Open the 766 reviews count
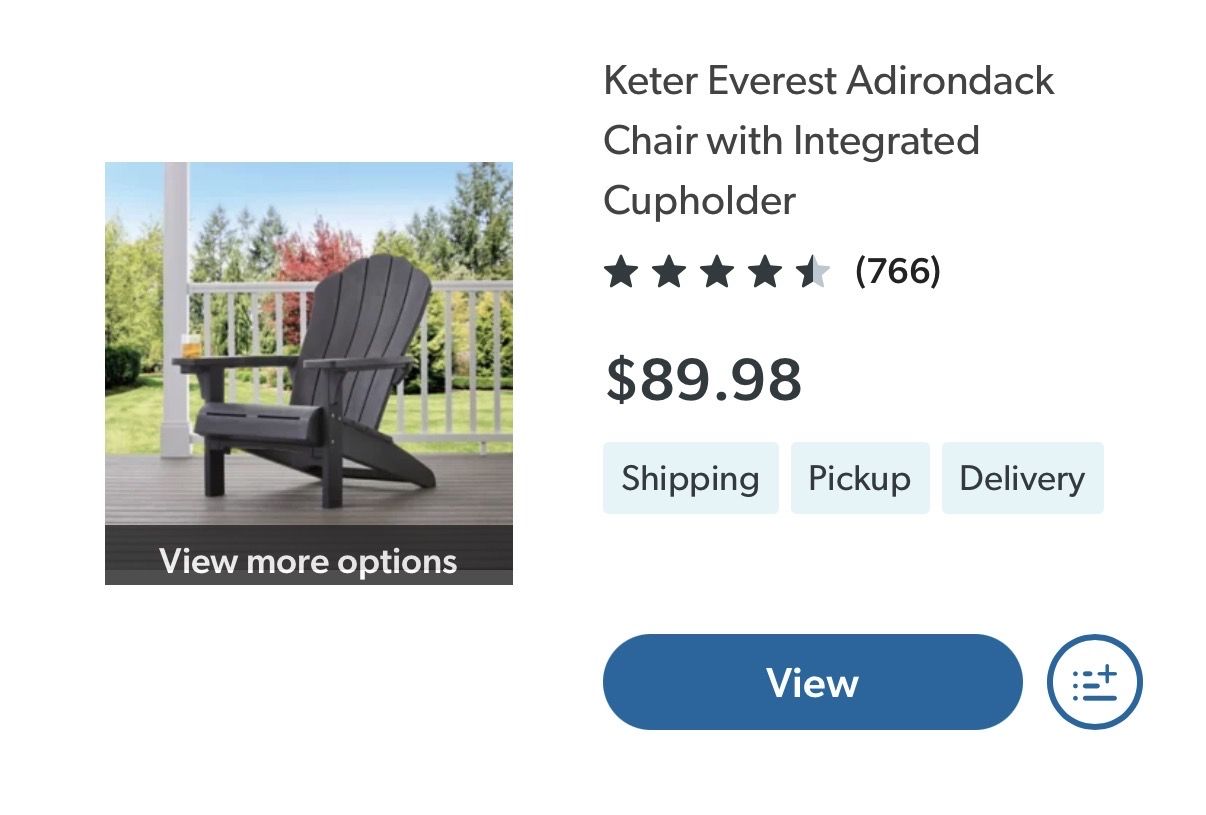The image size is (1206, 815). click(x=898, y=271)
